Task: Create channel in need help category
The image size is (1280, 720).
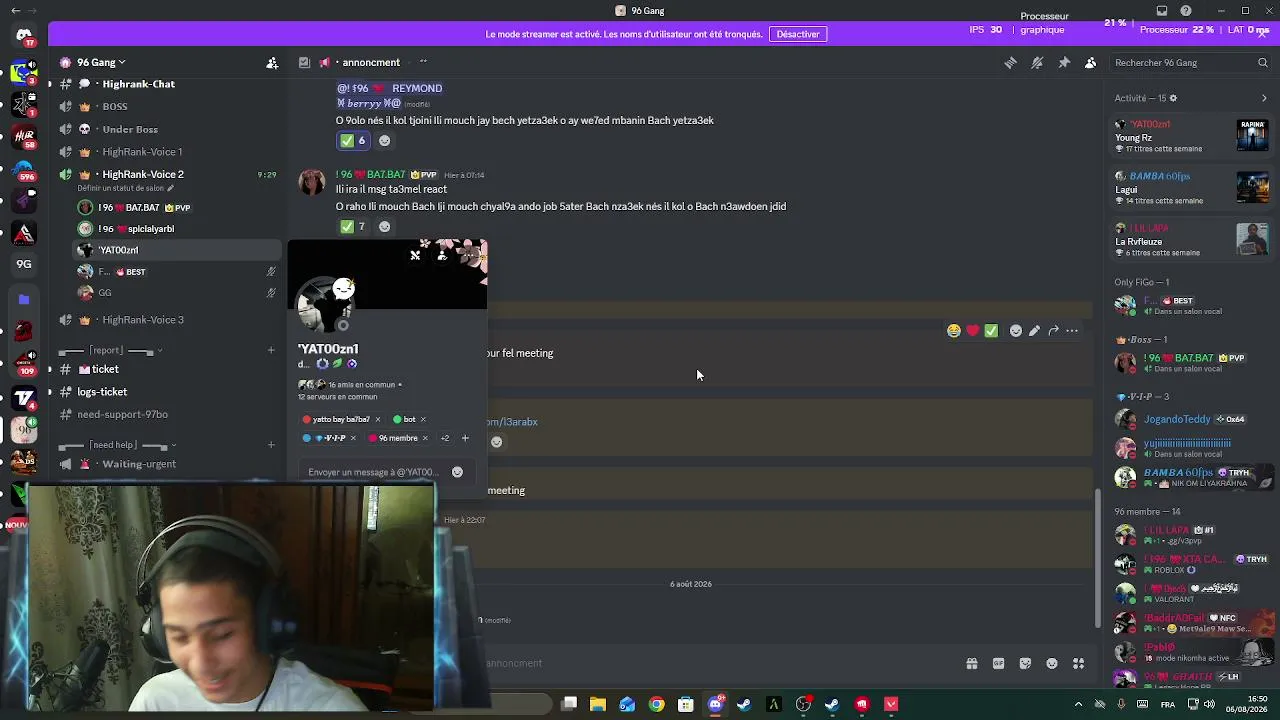Action: click(x=271, y=445)
